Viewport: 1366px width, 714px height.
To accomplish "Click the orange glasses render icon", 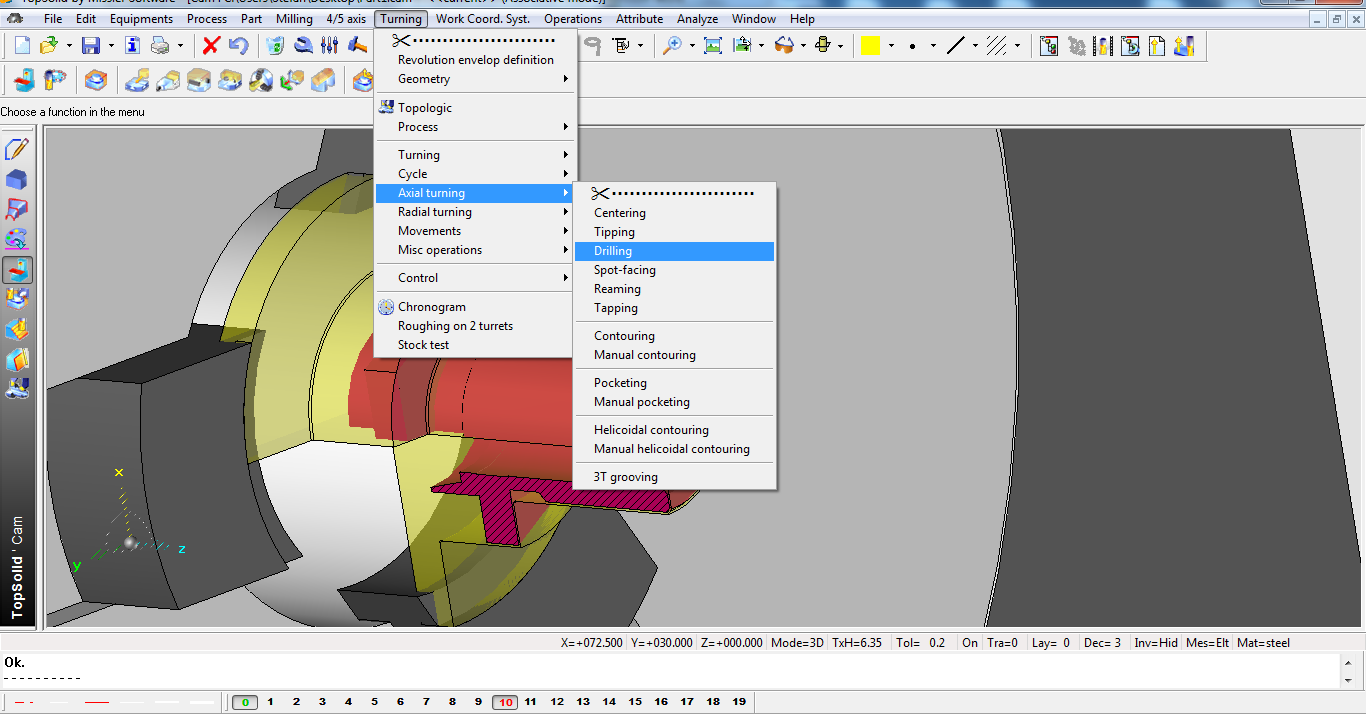I will [x=784, y=45].
